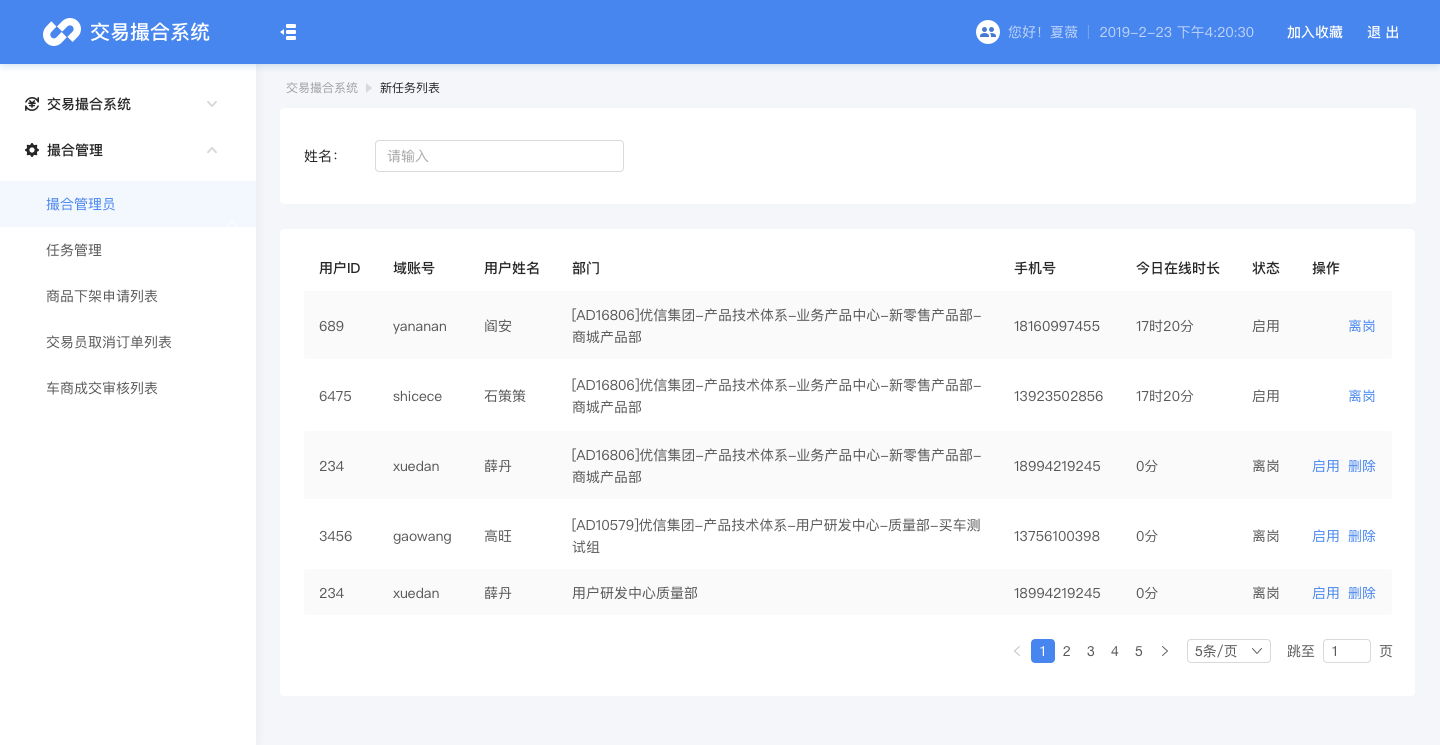Click the name 高旺
The height and width of the screenshot is (745, 1440).
click(498, 536)
